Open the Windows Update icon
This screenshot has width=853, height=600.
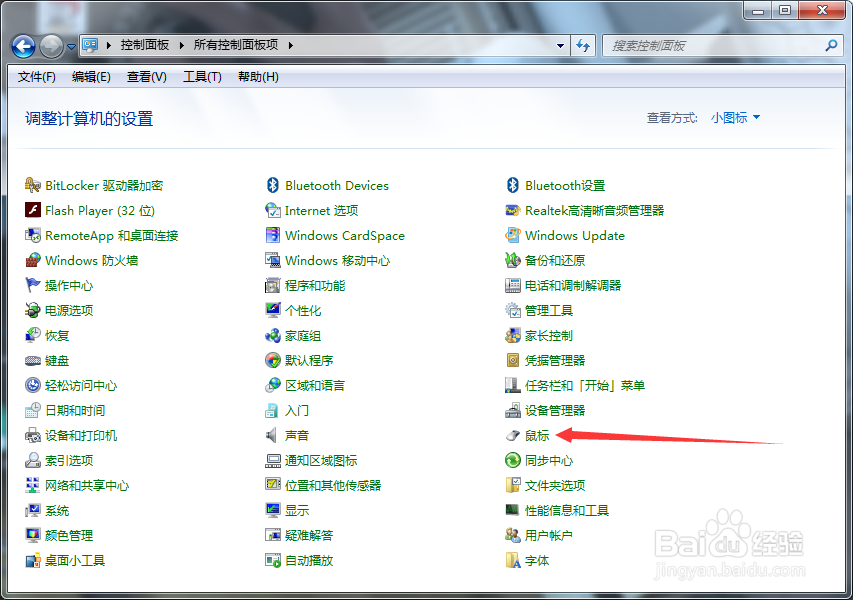[x=512, y=236]
